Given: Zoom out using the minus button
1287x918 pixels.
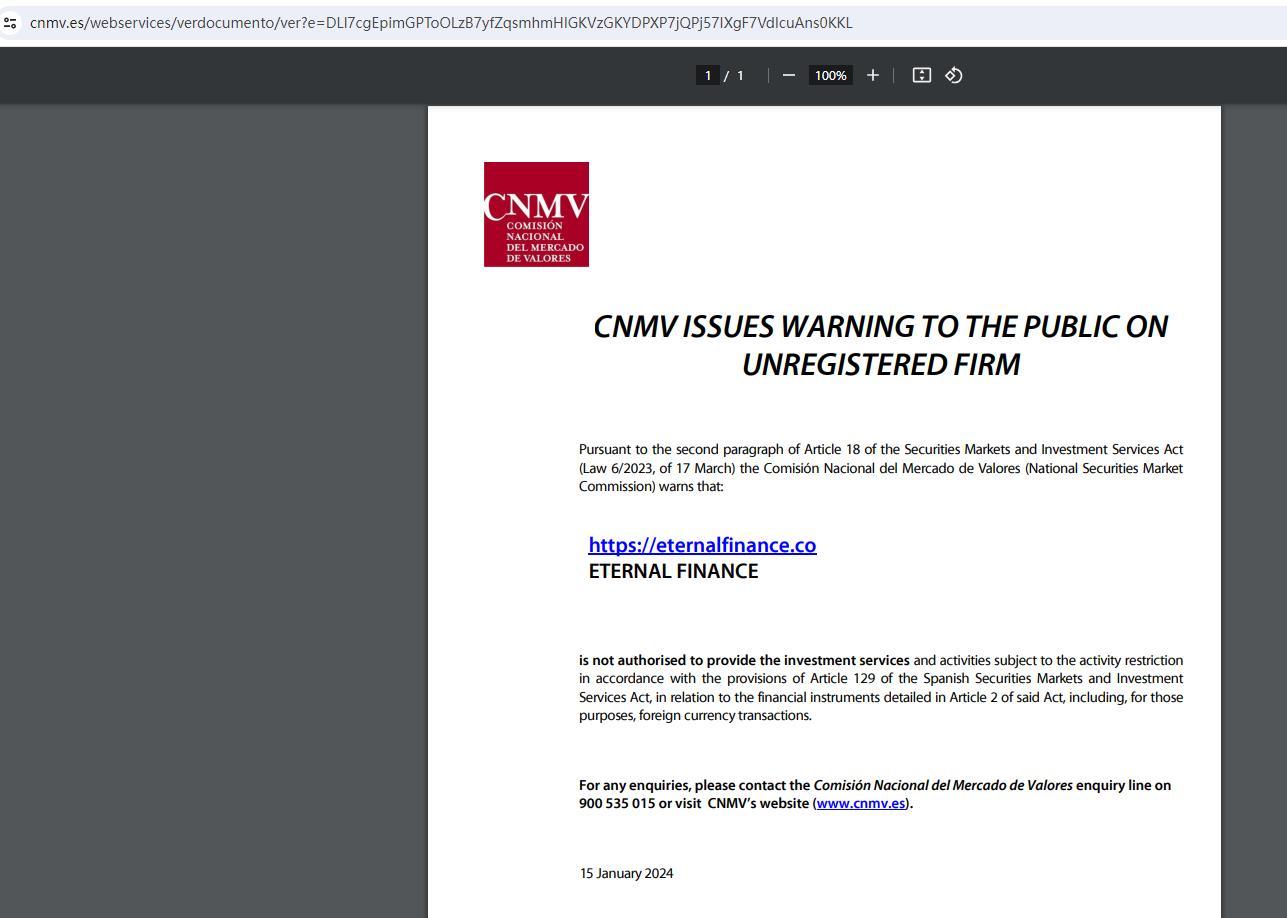Looking at the screenshot, I should [x=789, y=75].
